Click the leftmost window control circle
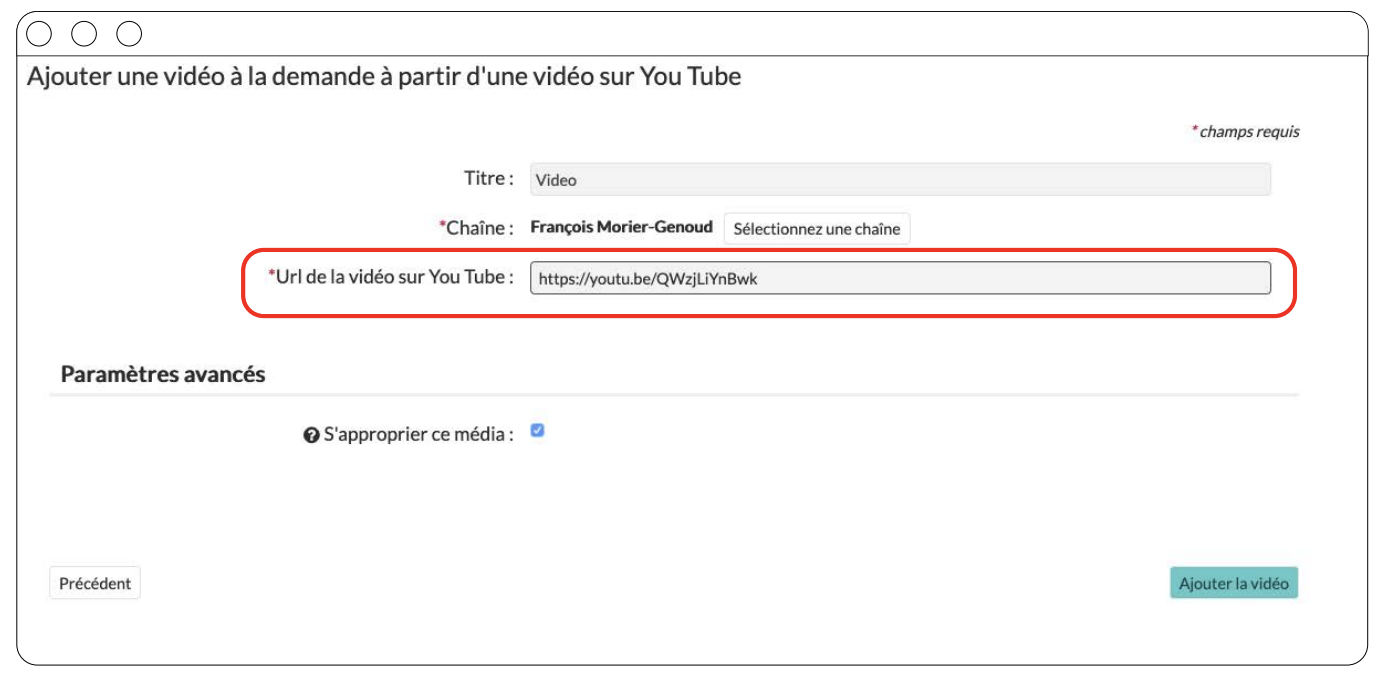 [39, 34]
